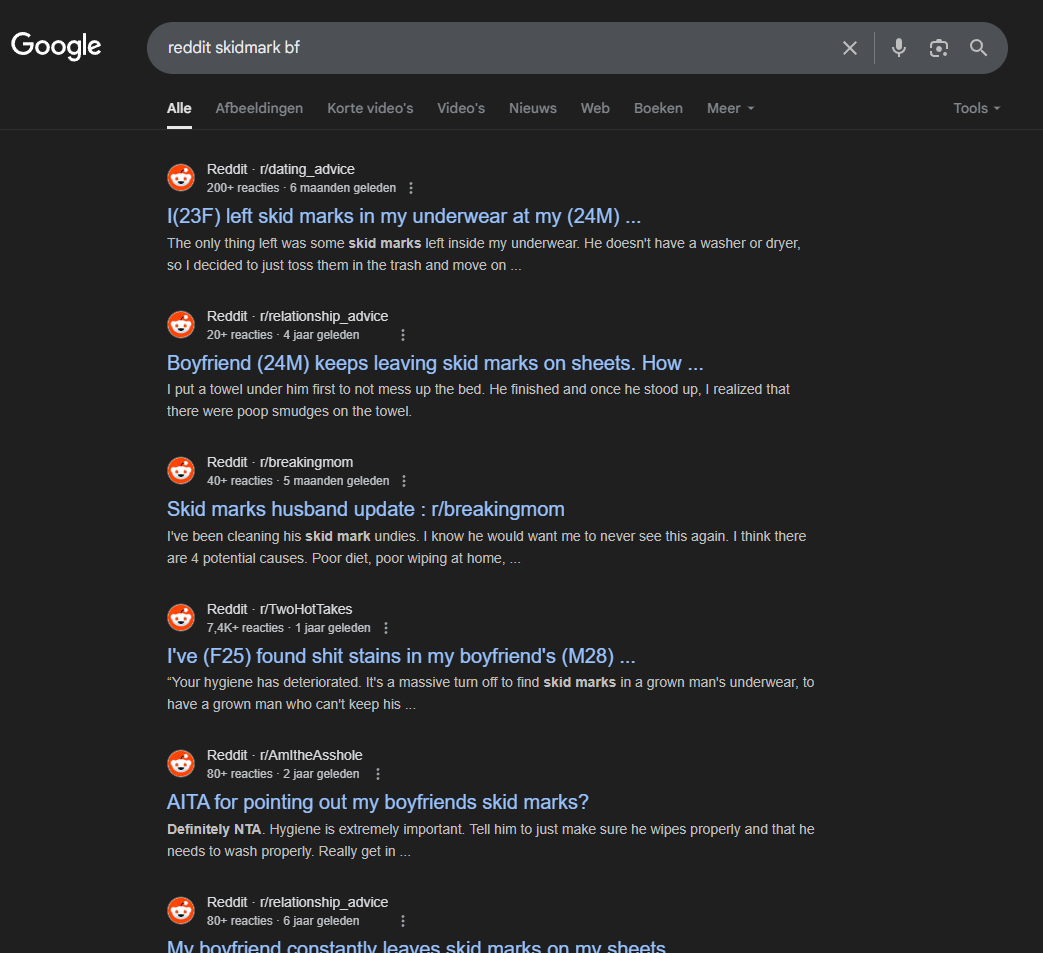1043x953 pixels.
Task: Open three-dot menu next to 6 jaar geleden
Action: [402, 921]
